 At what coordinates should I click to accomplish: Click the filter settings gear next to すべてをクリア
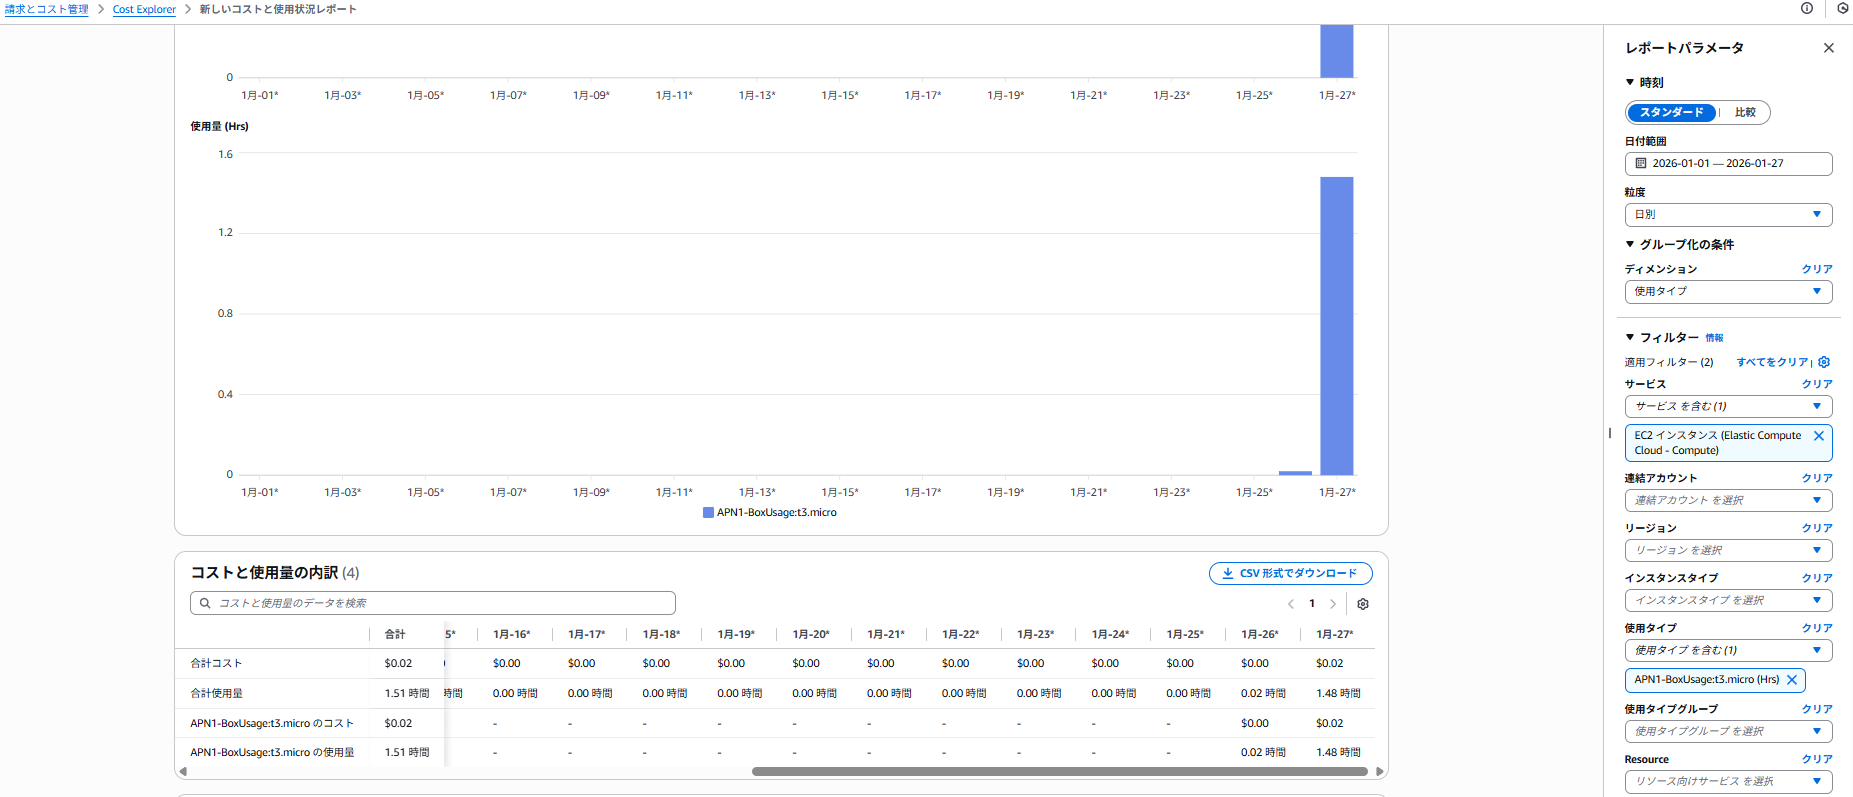pos(1824,362)
